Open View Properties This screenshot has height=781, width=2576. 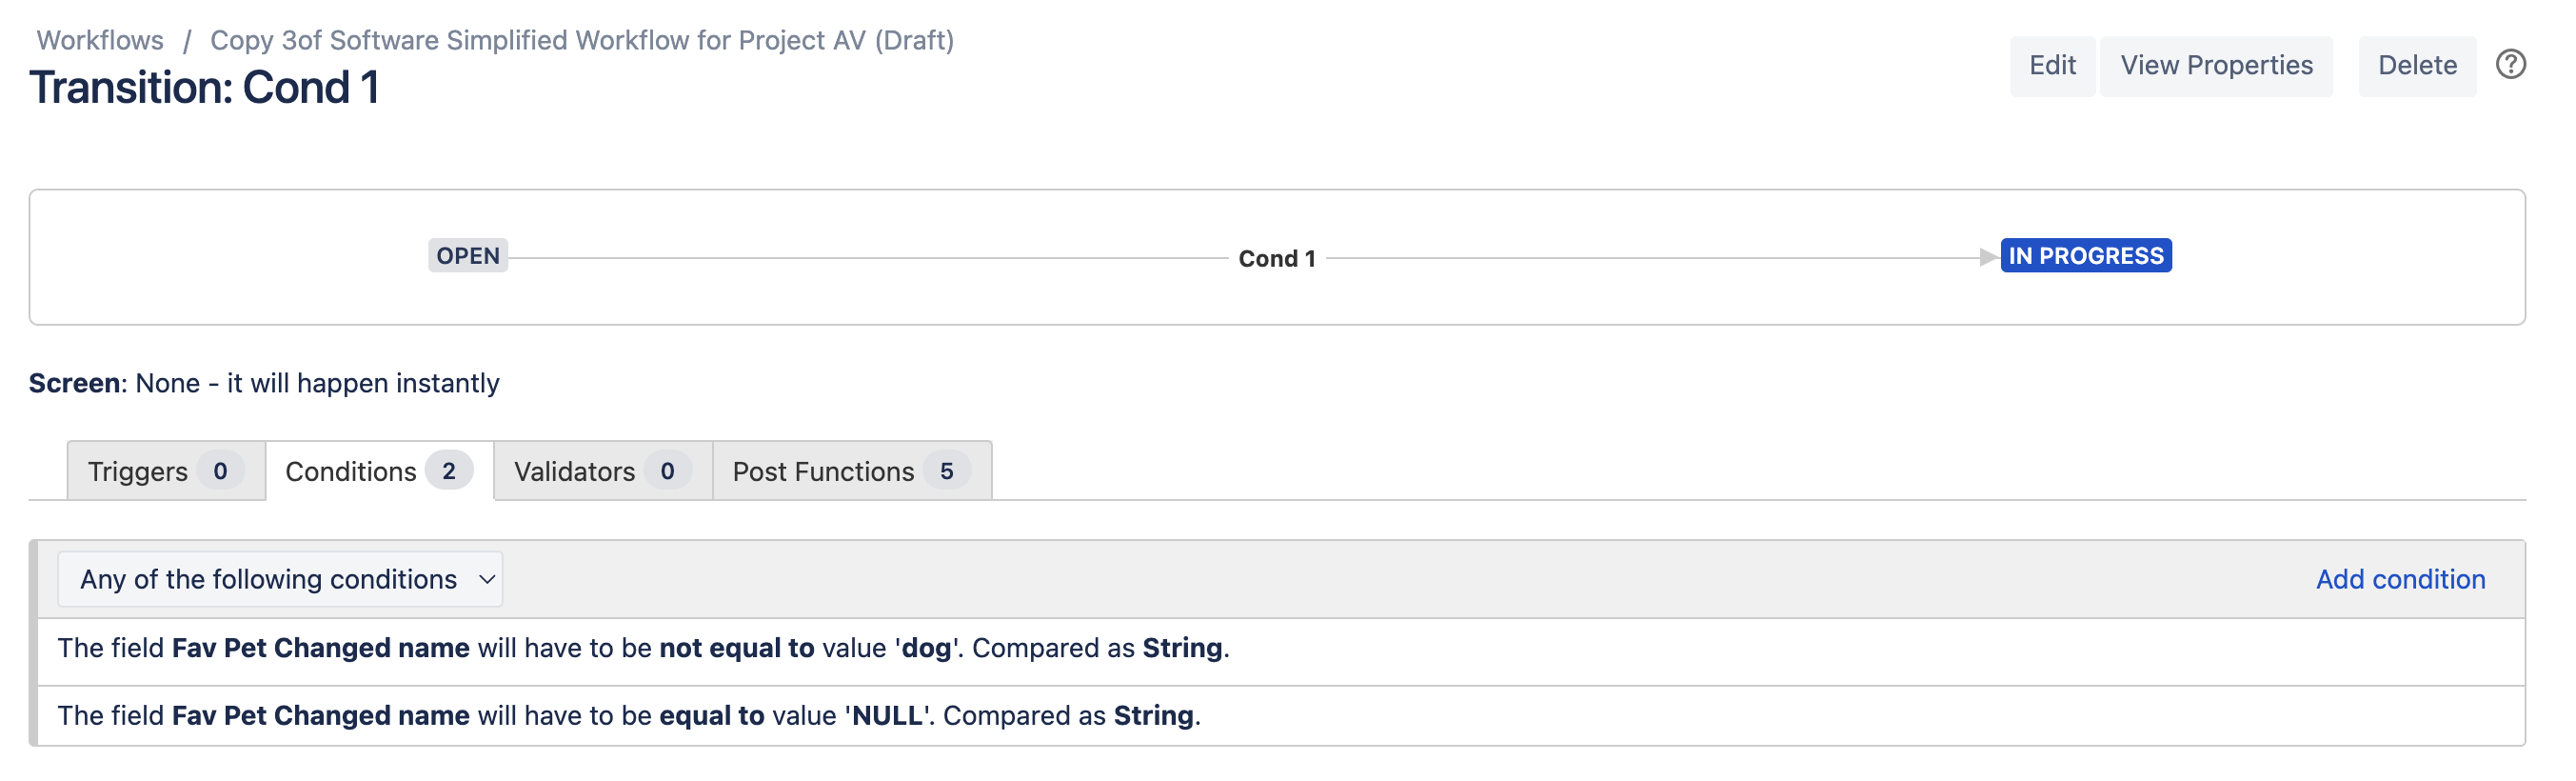point(2216,66)
